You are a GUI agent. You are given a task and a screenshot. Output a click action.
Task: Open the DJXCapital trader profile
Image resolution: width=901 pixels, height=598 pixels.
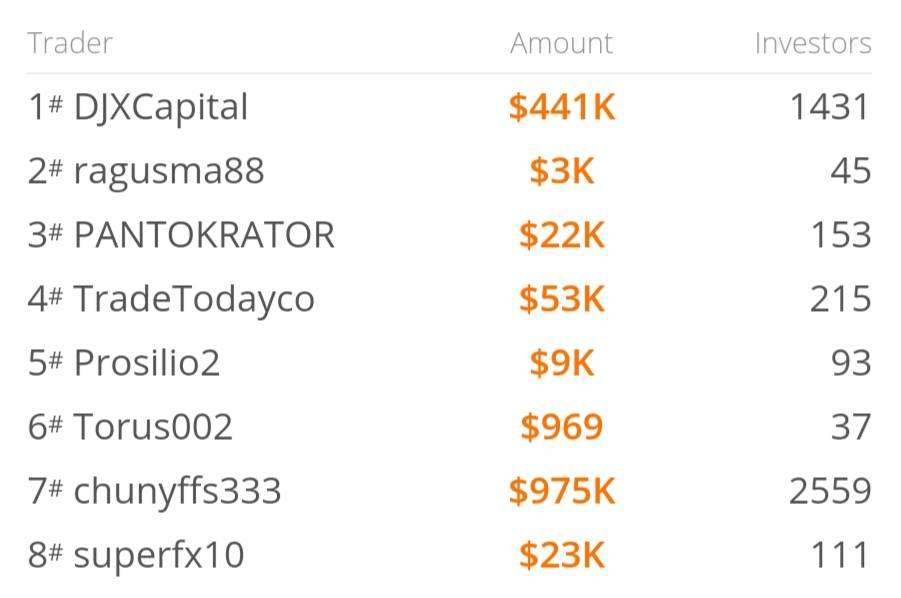coord(160,107)
